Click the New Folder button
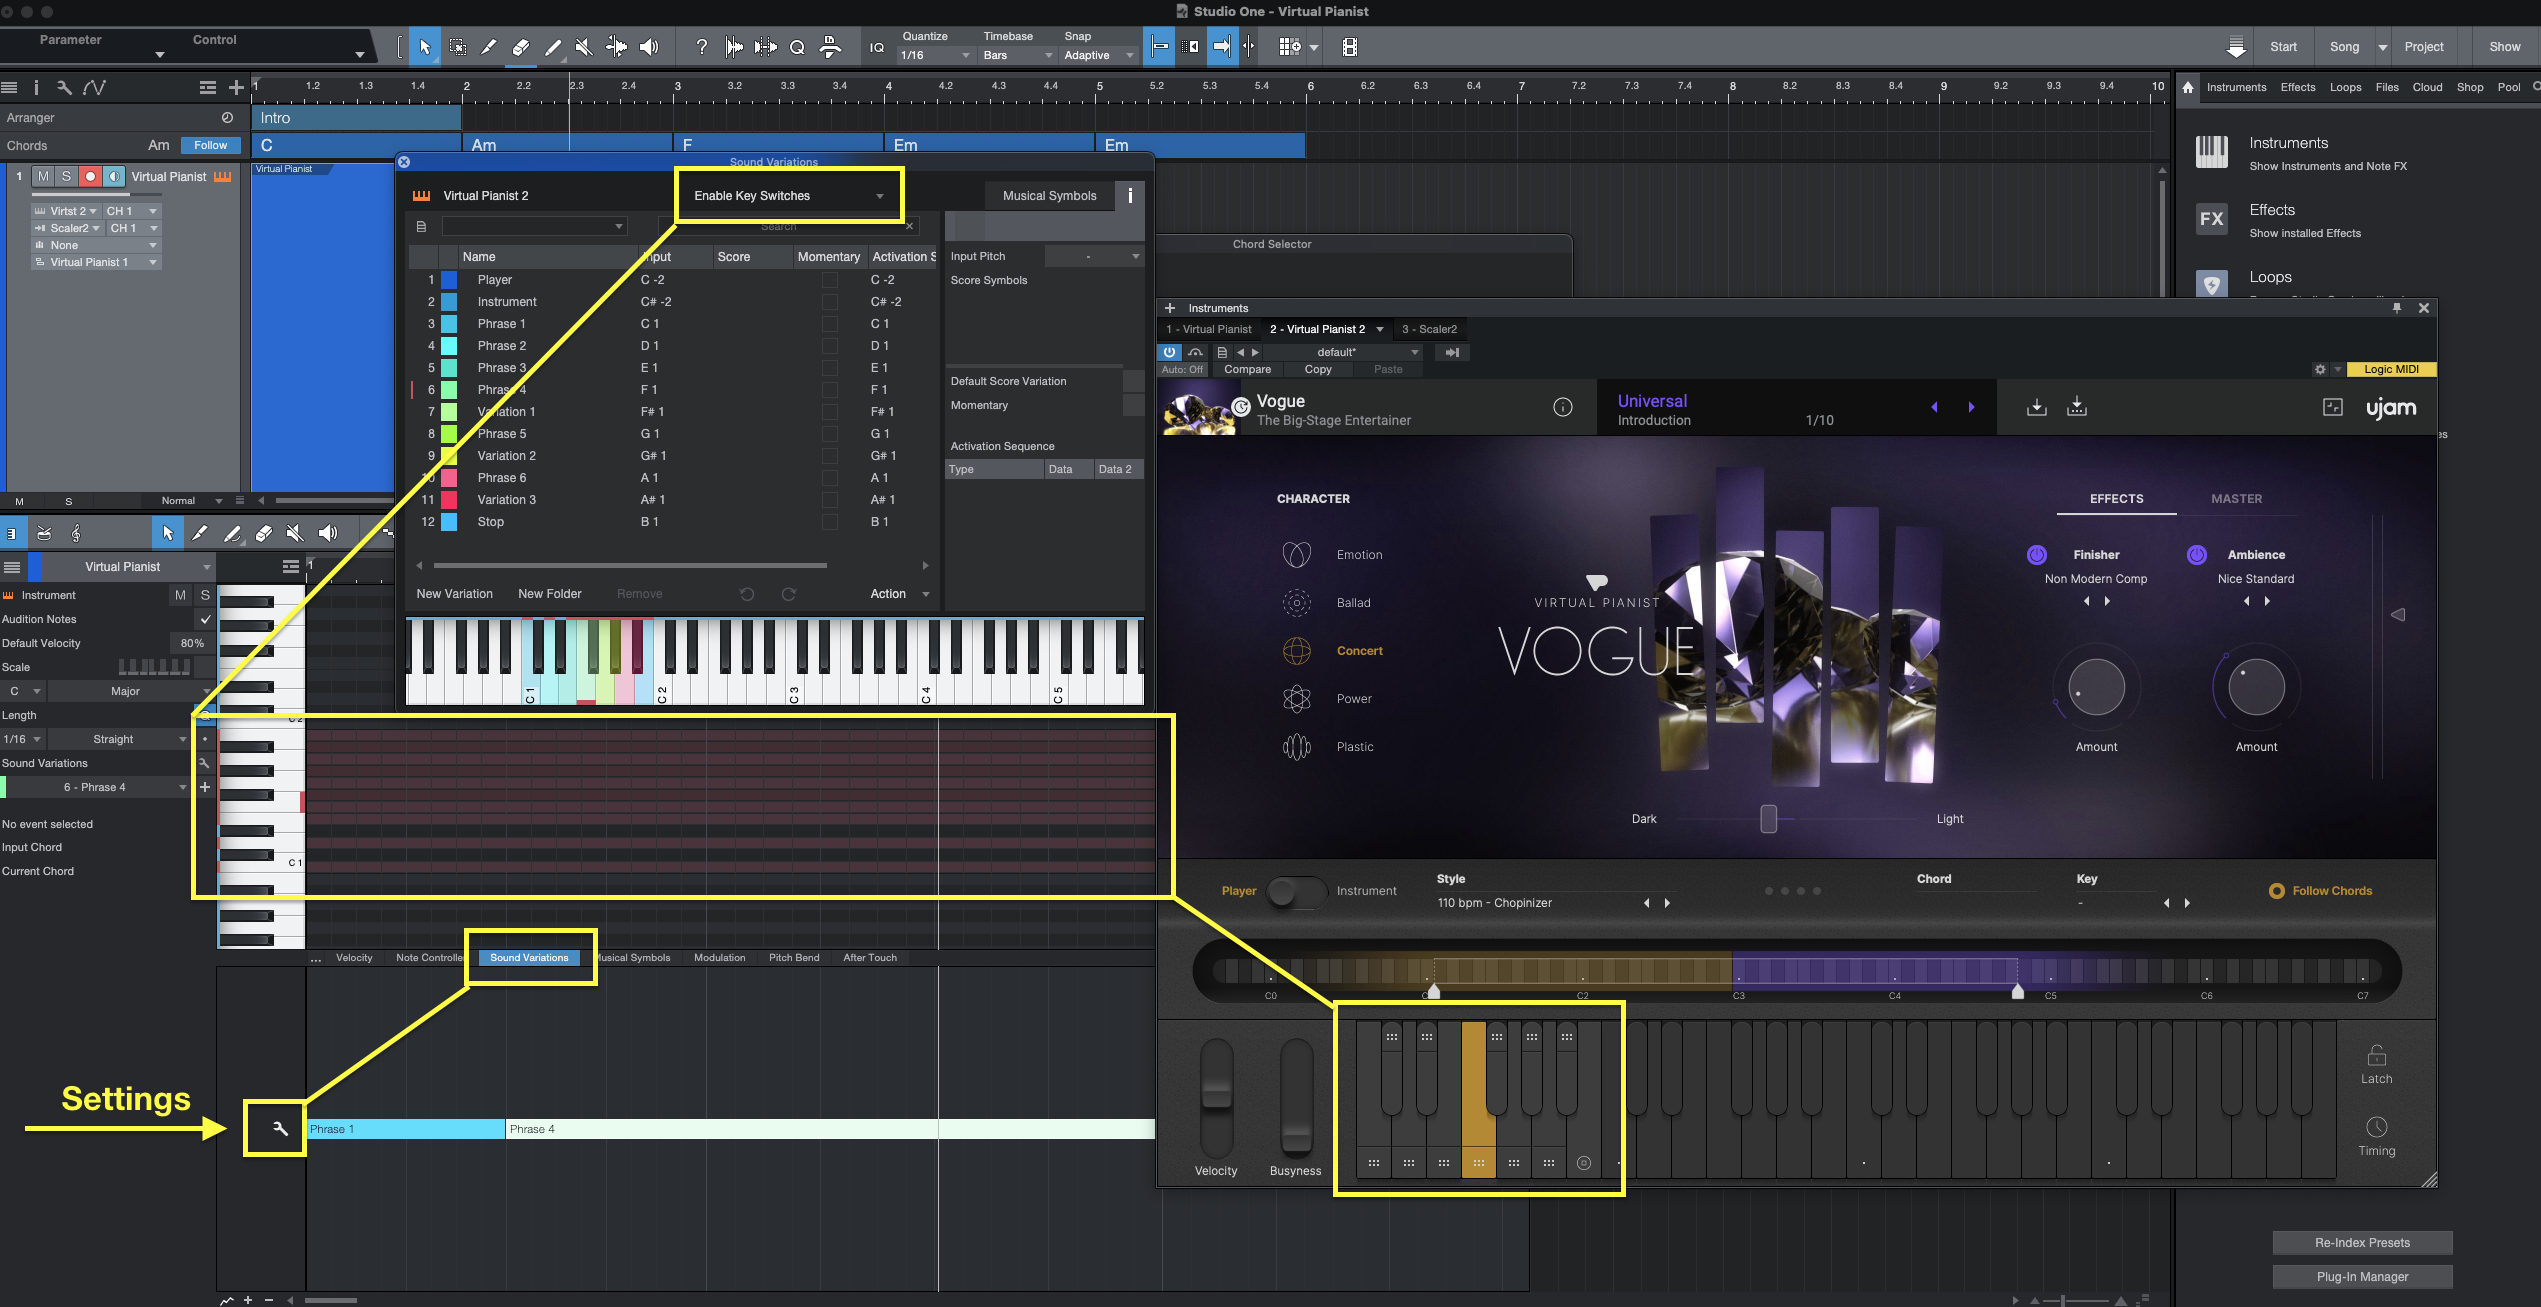 (x=550, y=594)
